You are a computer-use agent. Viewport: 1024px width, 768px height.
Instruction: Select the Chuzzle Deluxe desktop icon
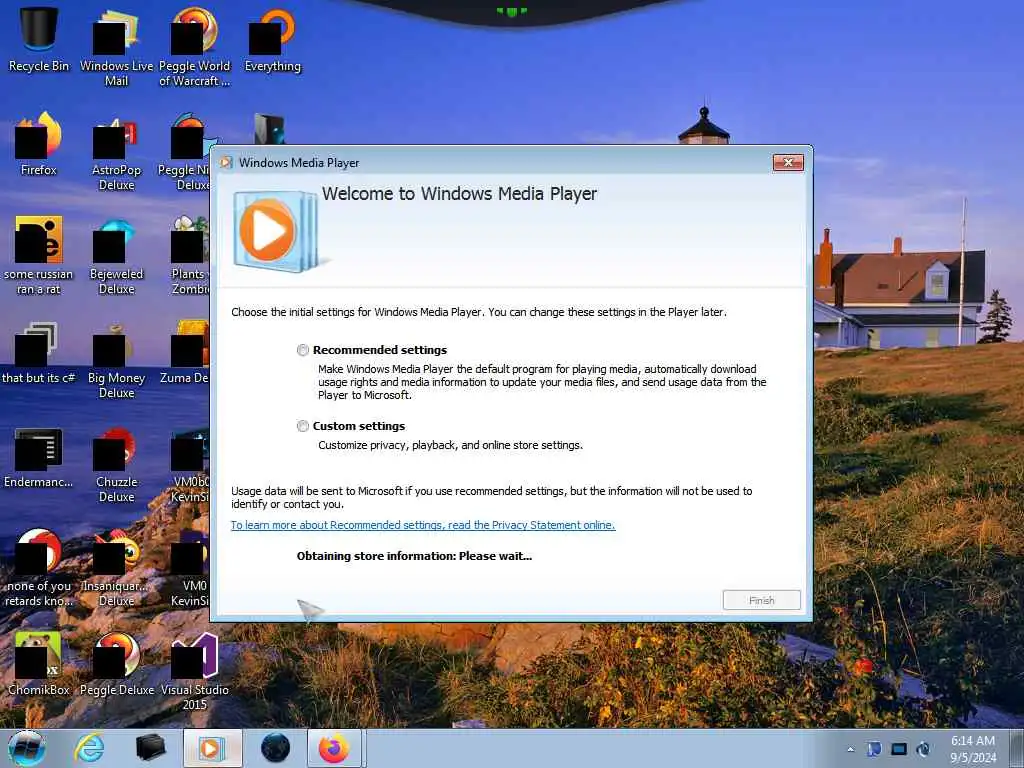116,465
